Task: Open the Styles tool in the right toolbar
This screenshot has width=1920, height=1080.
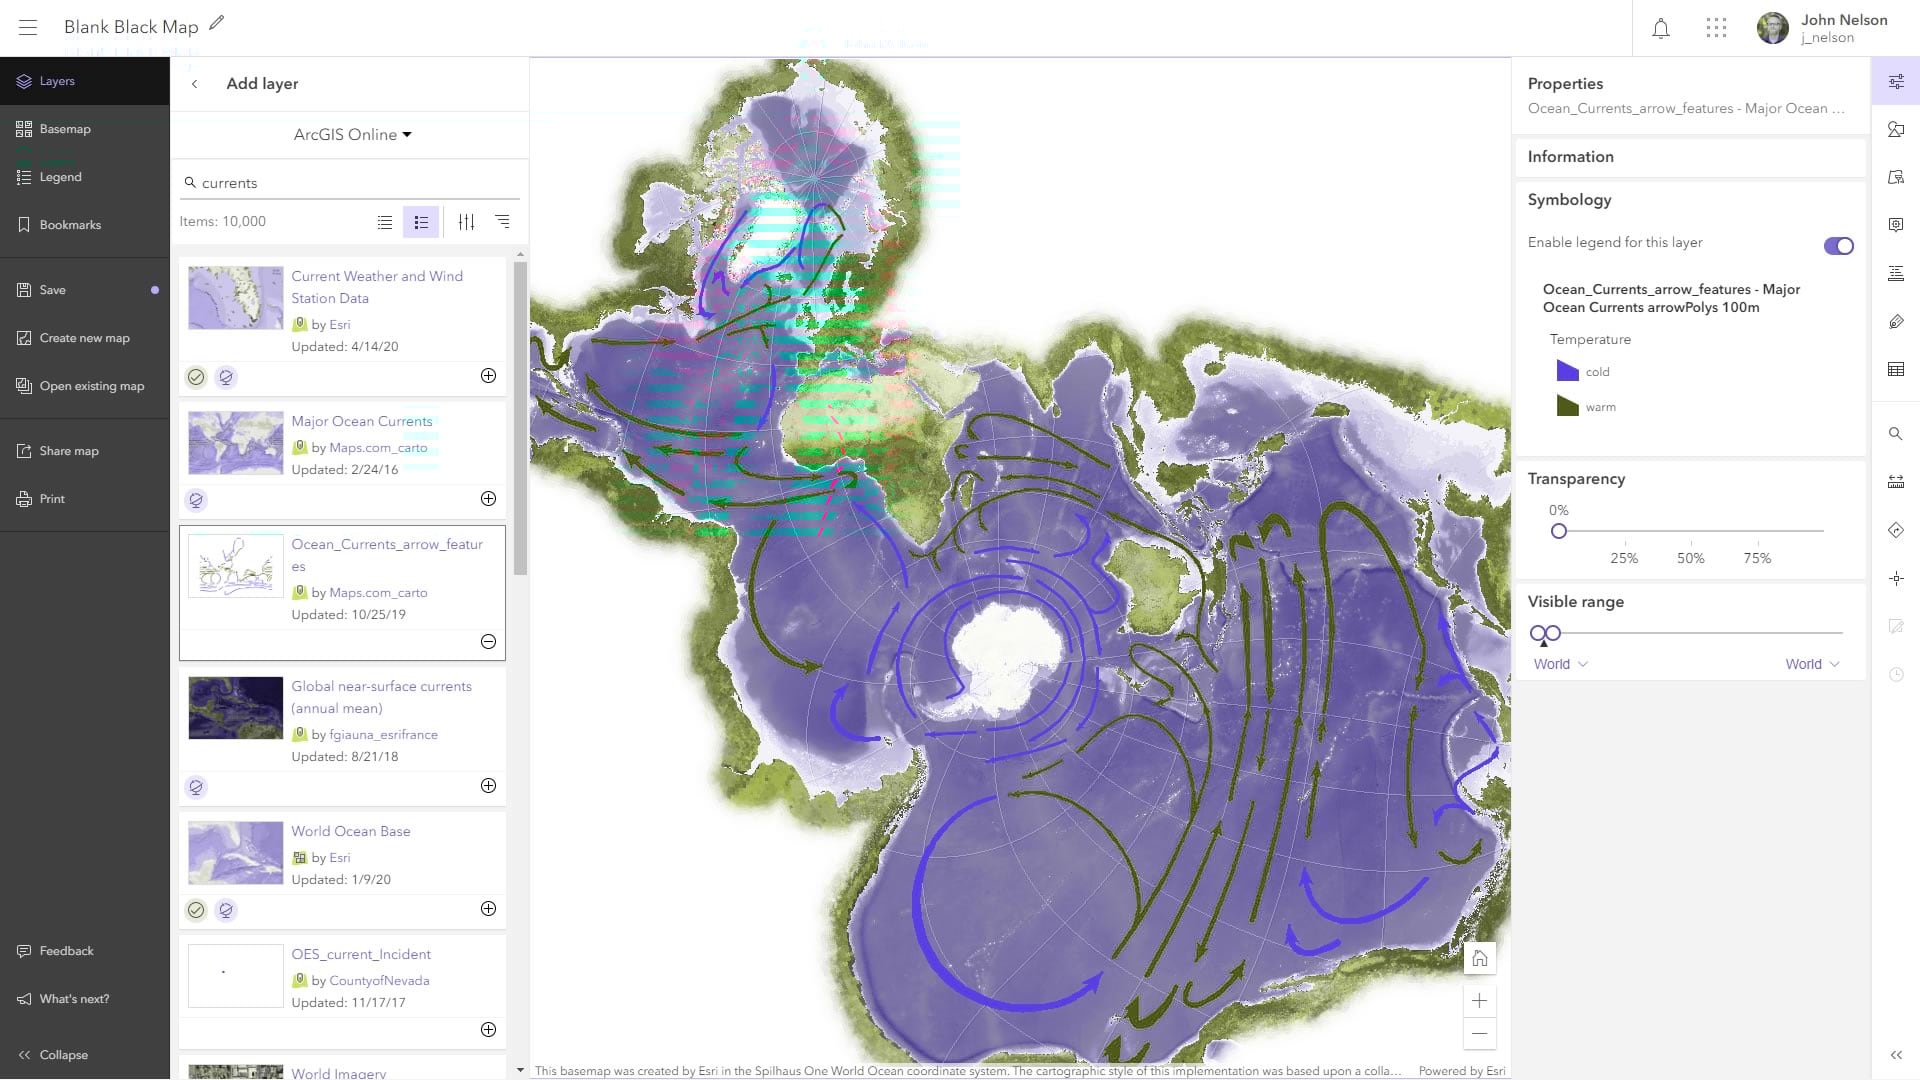Action: (1896, 129)
